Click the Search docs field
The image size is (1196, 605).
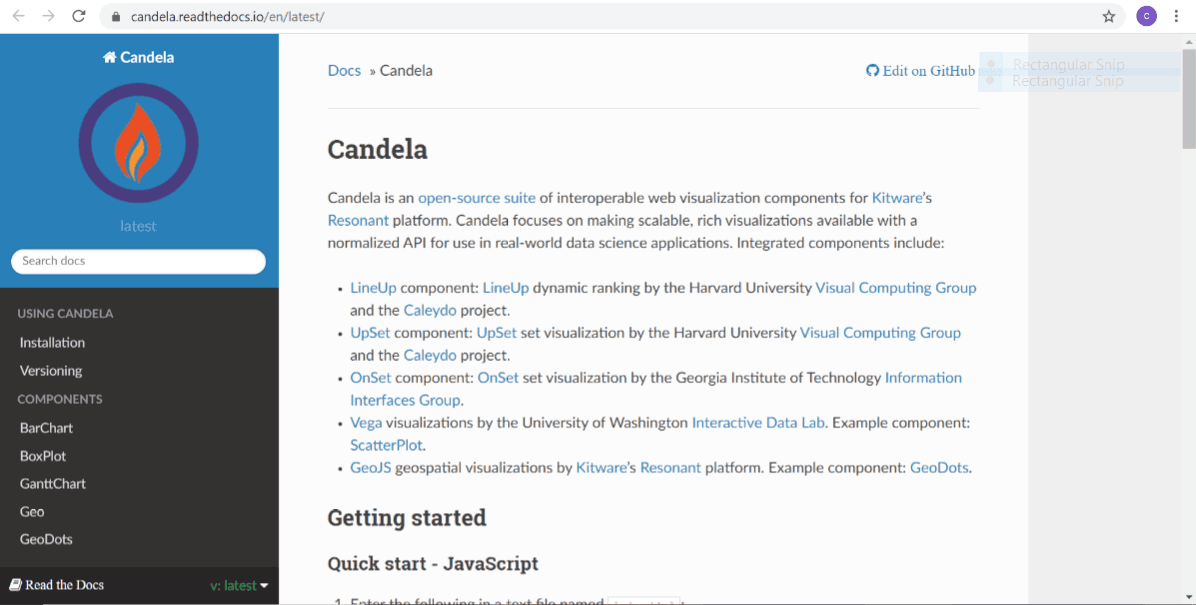(138, 261)
